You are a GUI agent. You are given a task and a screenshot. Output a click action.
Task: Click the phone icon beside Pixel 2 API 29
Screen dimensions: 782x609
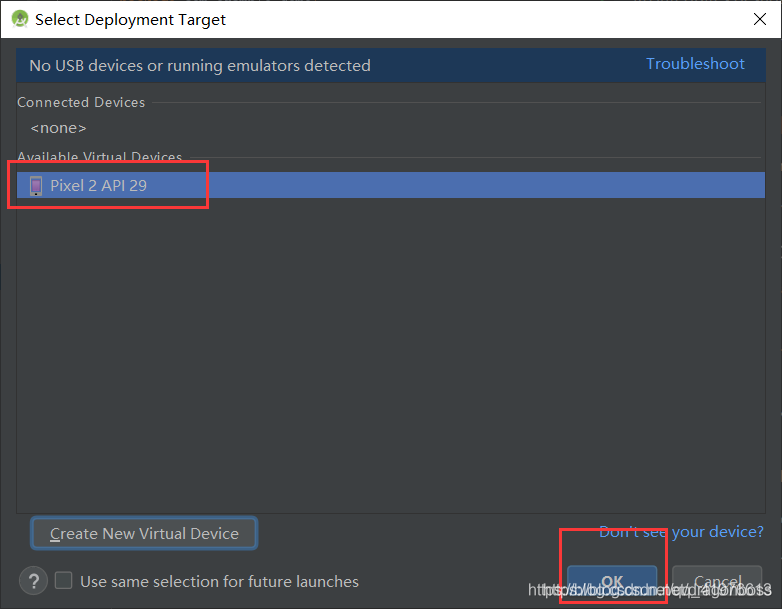tap(36, 186)
